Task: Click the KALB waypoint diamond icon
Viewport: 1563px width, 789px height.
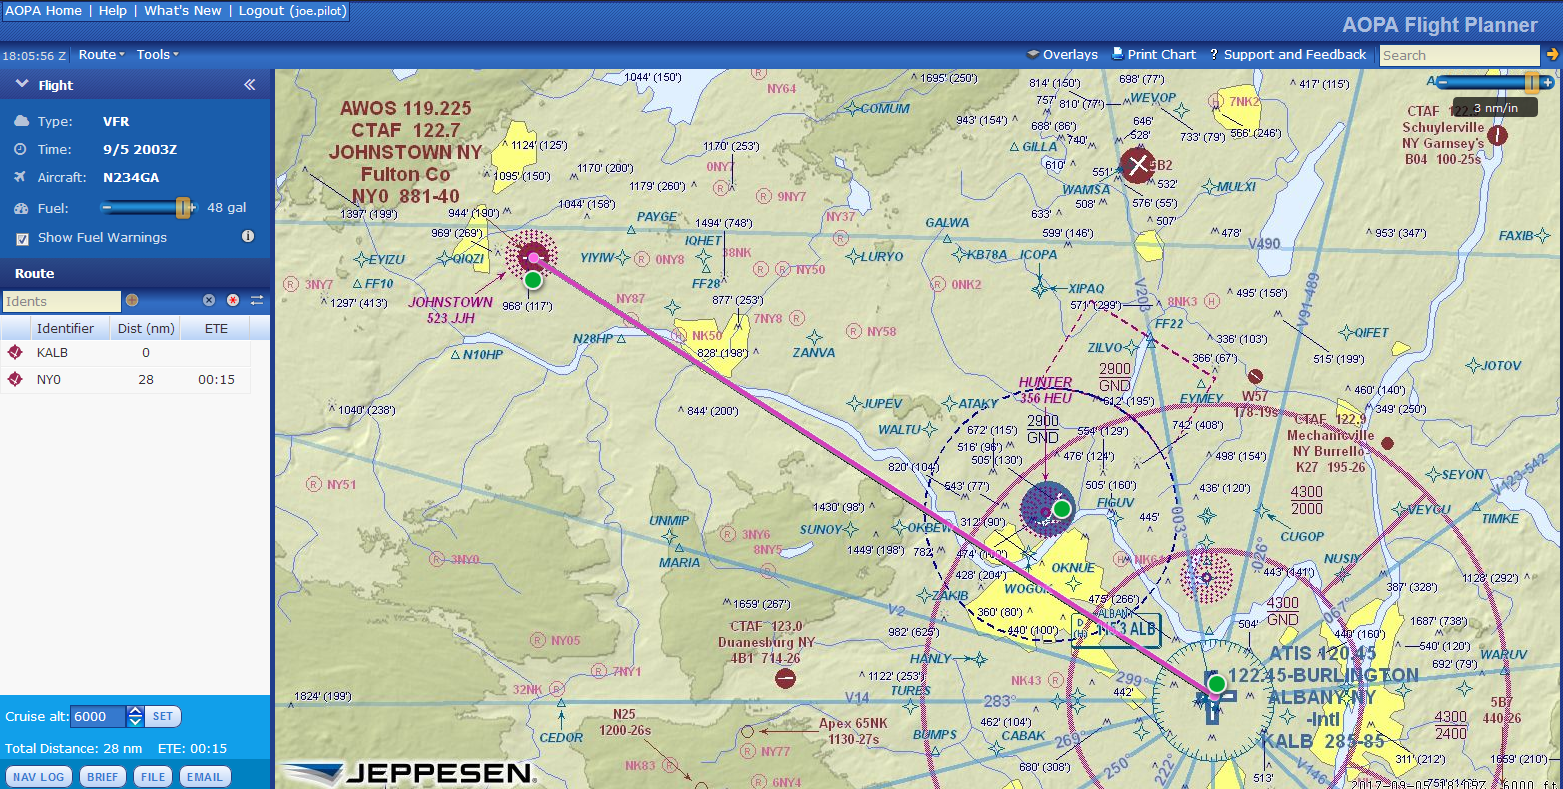Action: click(x=15, y=352)
